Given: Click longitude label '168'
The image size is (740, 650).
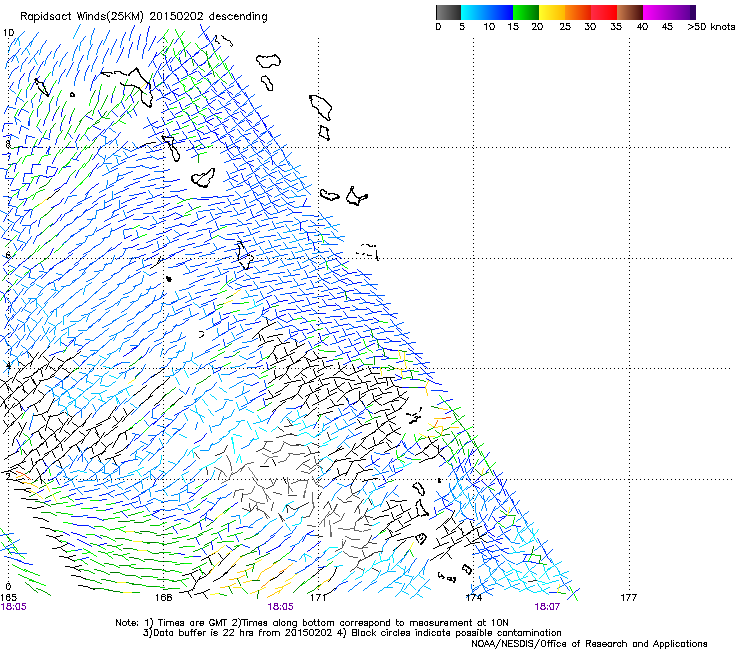Looking at the screenshot, I should [x=163, y=598].
